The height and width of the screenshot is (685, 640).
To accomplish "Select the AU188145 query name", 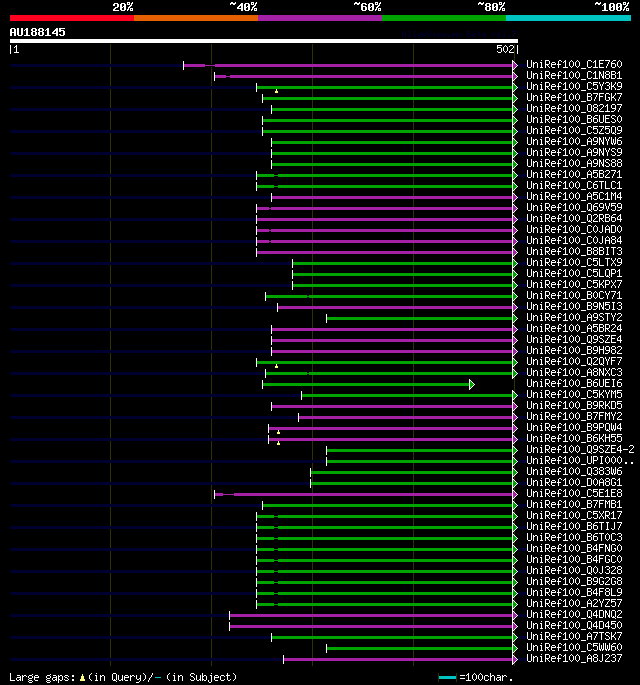I will click(x=38, y=32).
